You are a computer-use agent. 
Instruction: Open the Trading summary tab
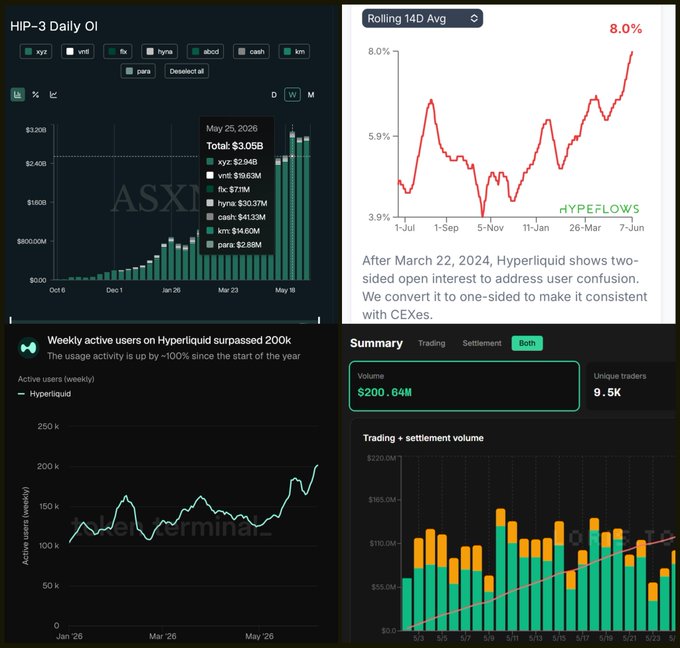432,343
